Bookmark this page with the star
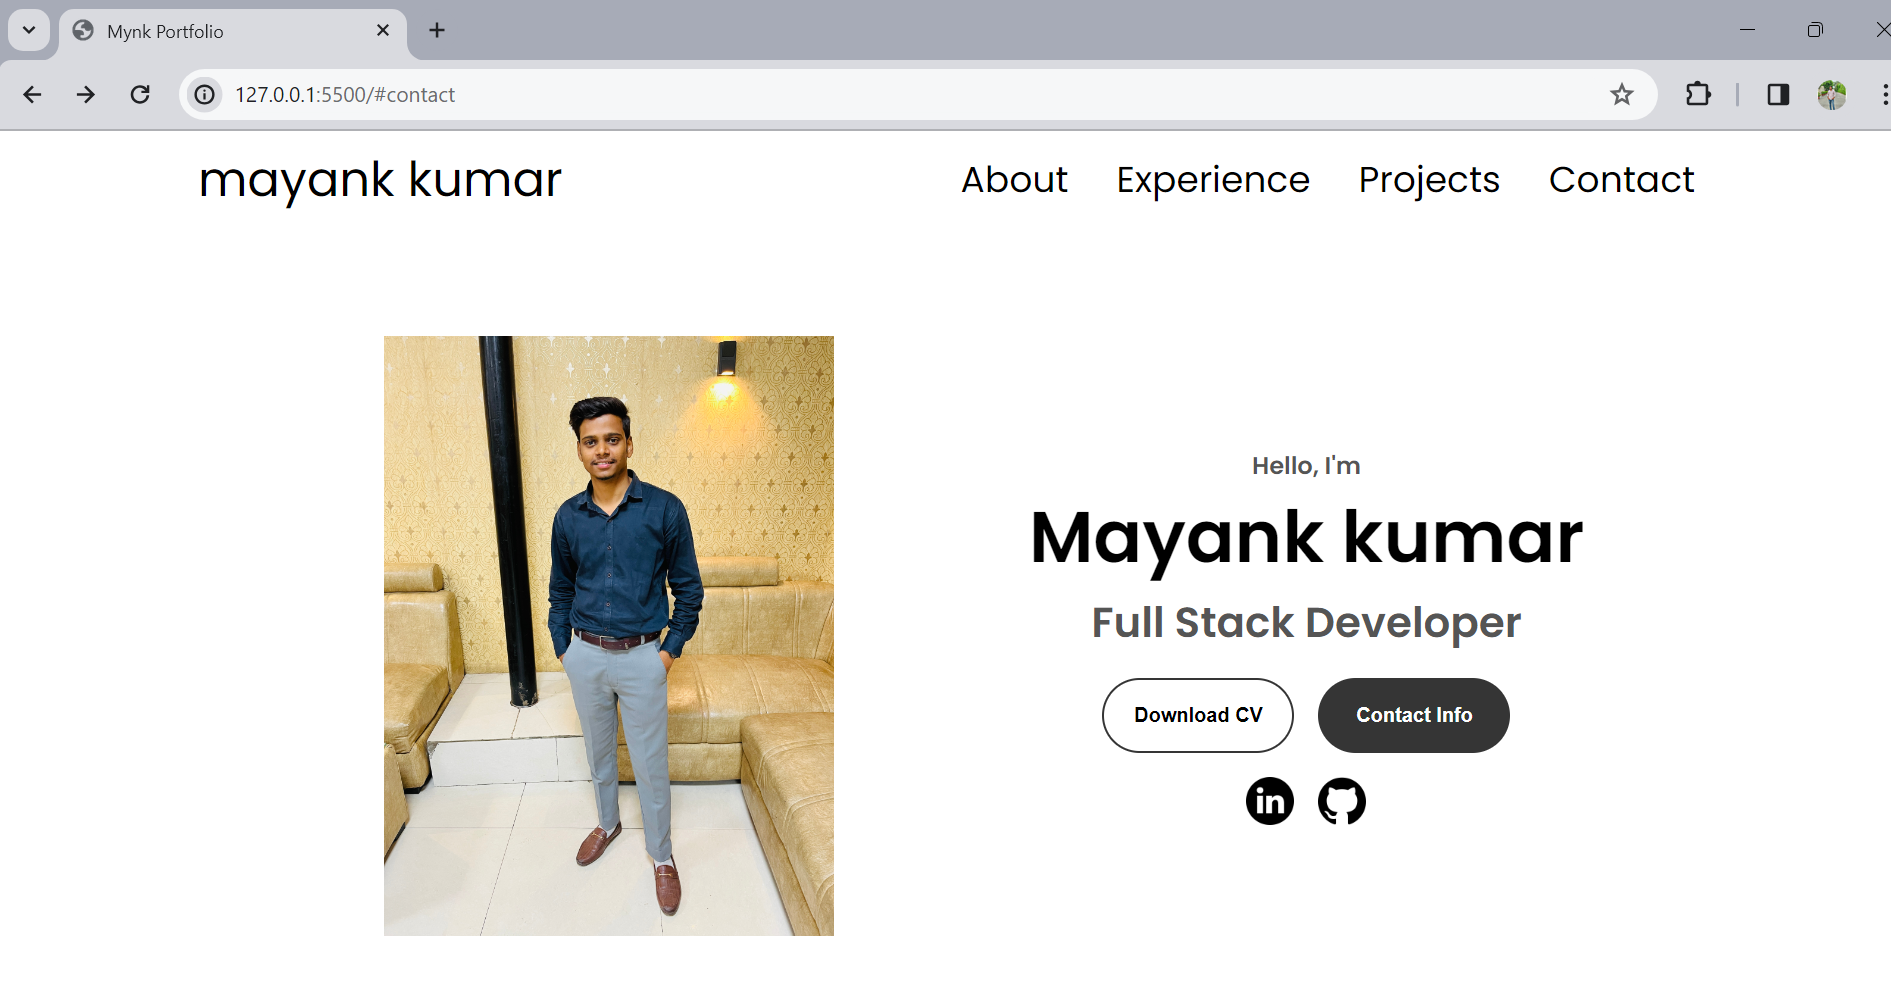 click(x=1621, y=94)
